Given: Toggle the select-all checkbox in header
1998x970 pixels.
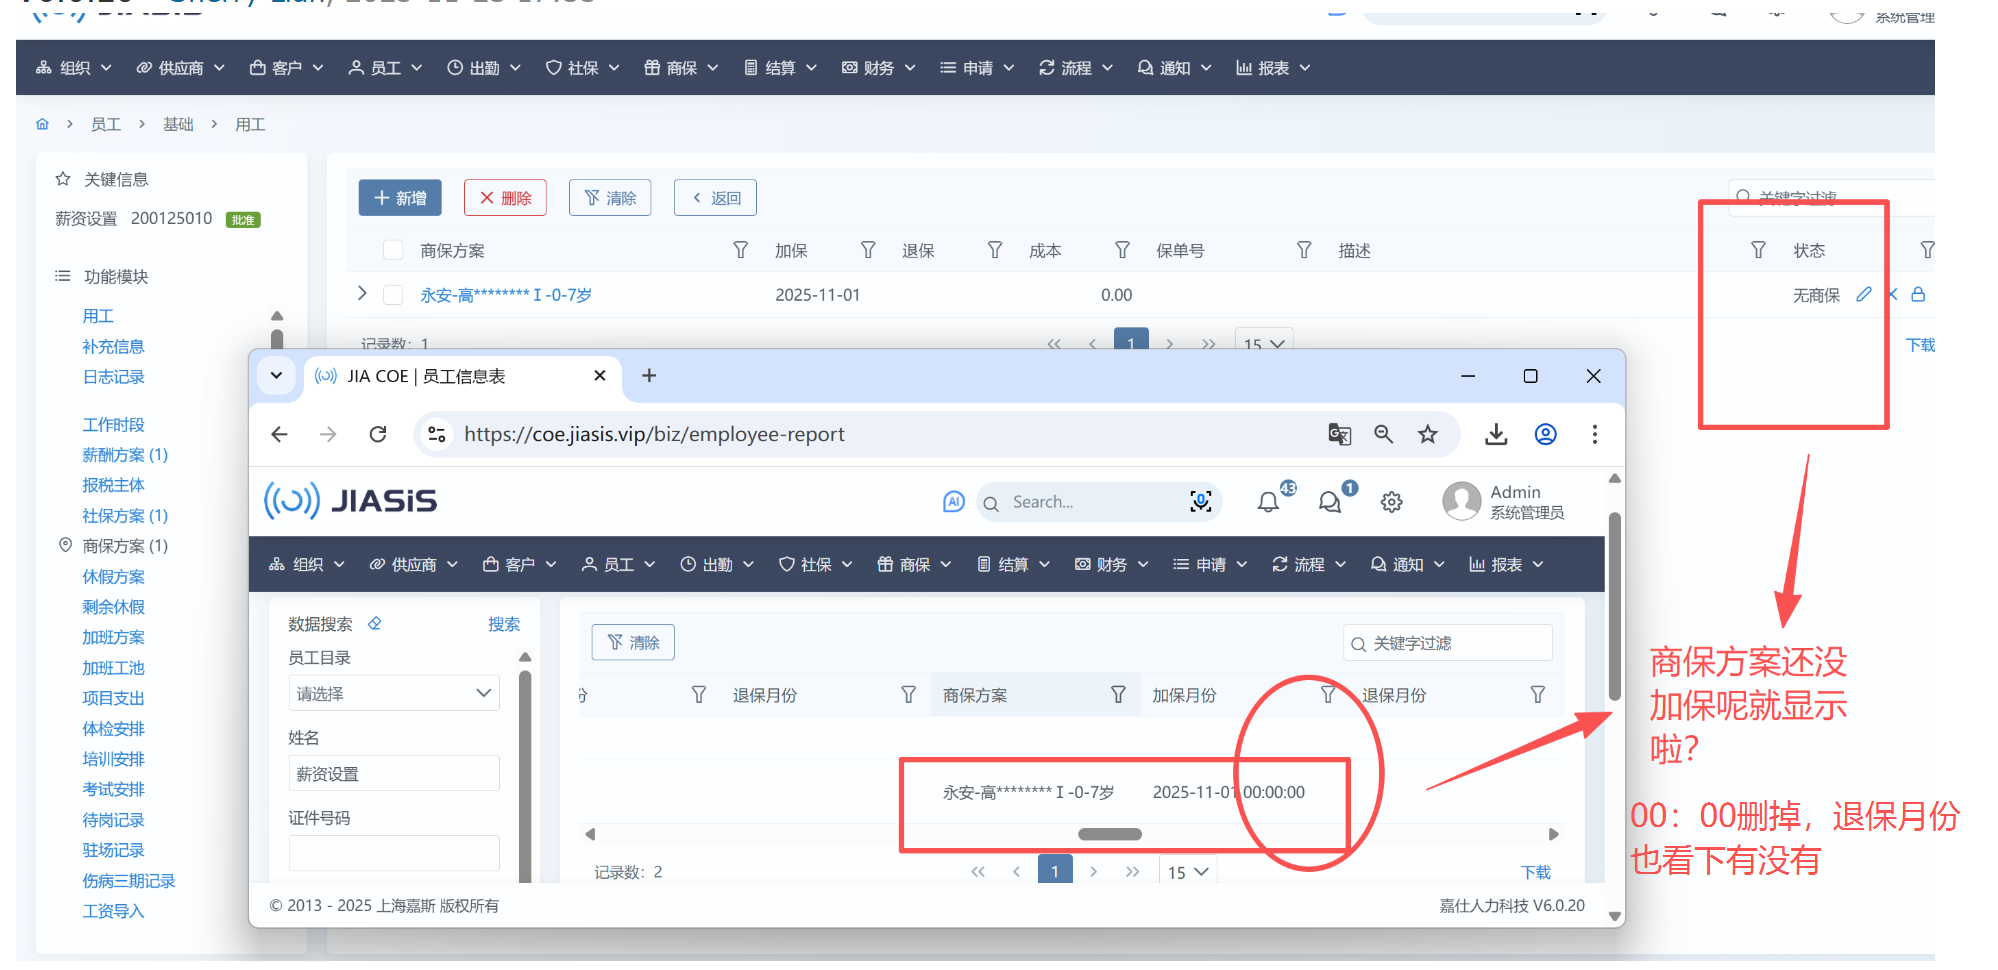Looking at the screenshot, I should click(x=393, y=250).
